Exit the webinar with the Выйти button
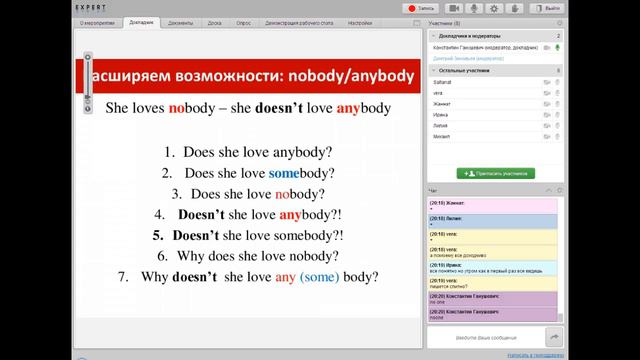Screen dimensions: 640x360 [x=547, y=8]
